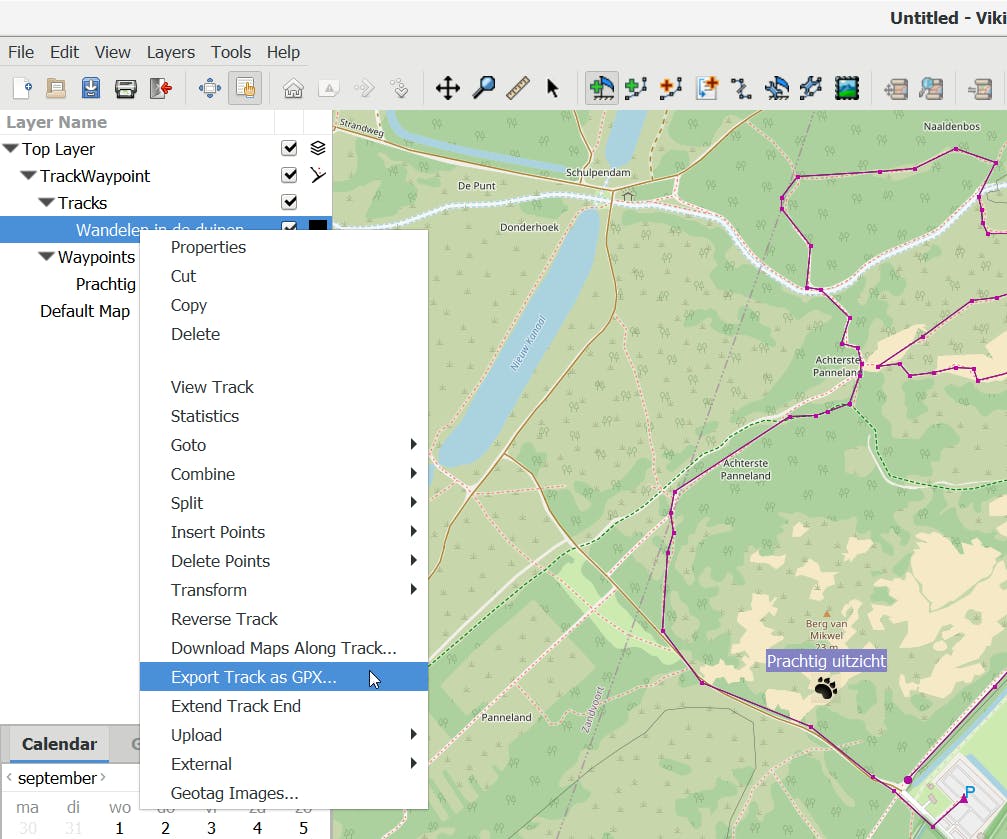
Task: Click the Save file floppy icon
Action: click(90, 88)
